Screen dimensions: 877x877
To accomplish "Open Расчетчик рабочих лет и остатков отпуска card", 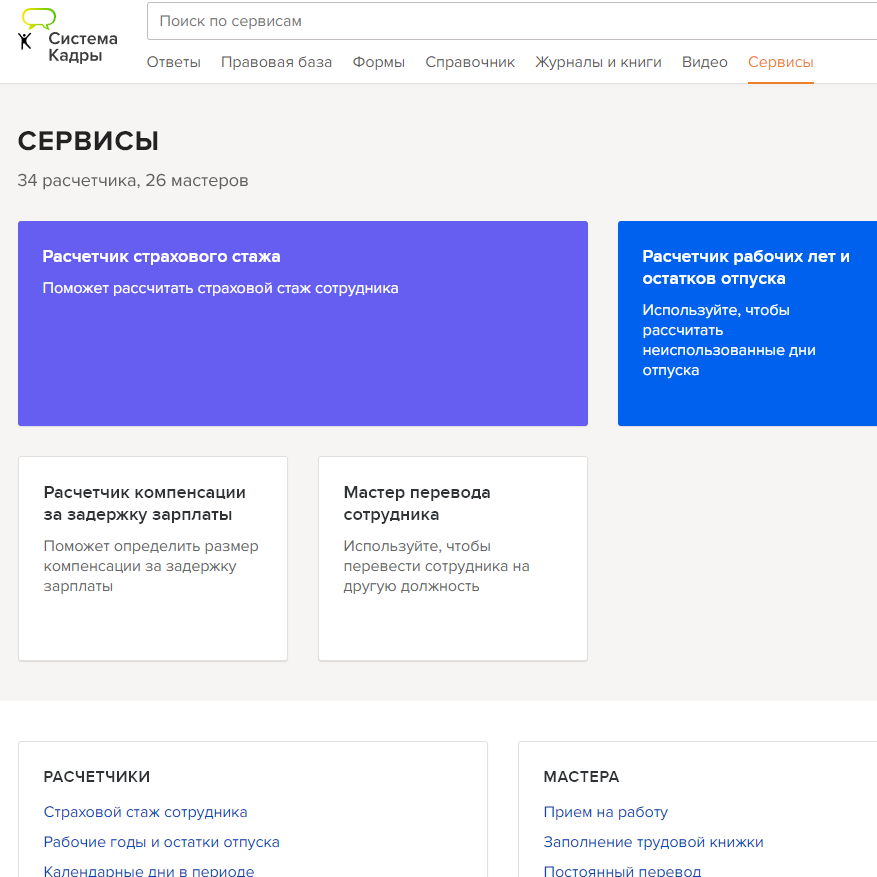I will [747, 323].
